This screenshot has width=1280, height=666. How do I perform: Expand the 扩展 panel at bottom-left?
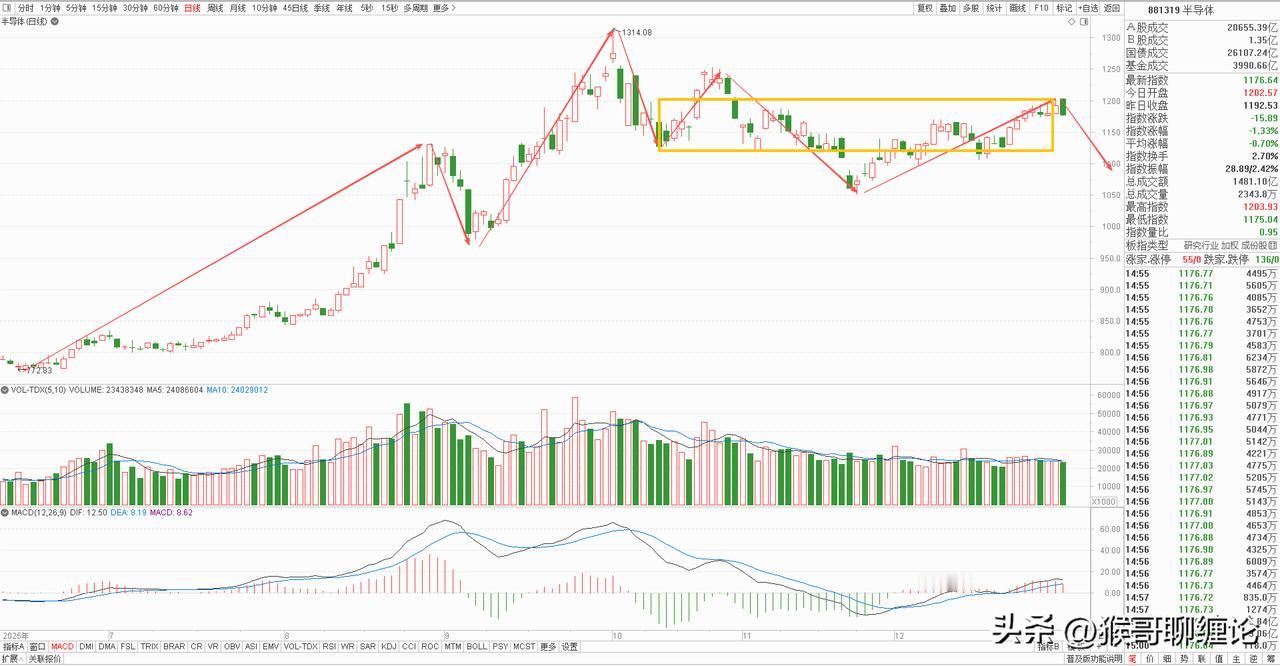point(12,659)
